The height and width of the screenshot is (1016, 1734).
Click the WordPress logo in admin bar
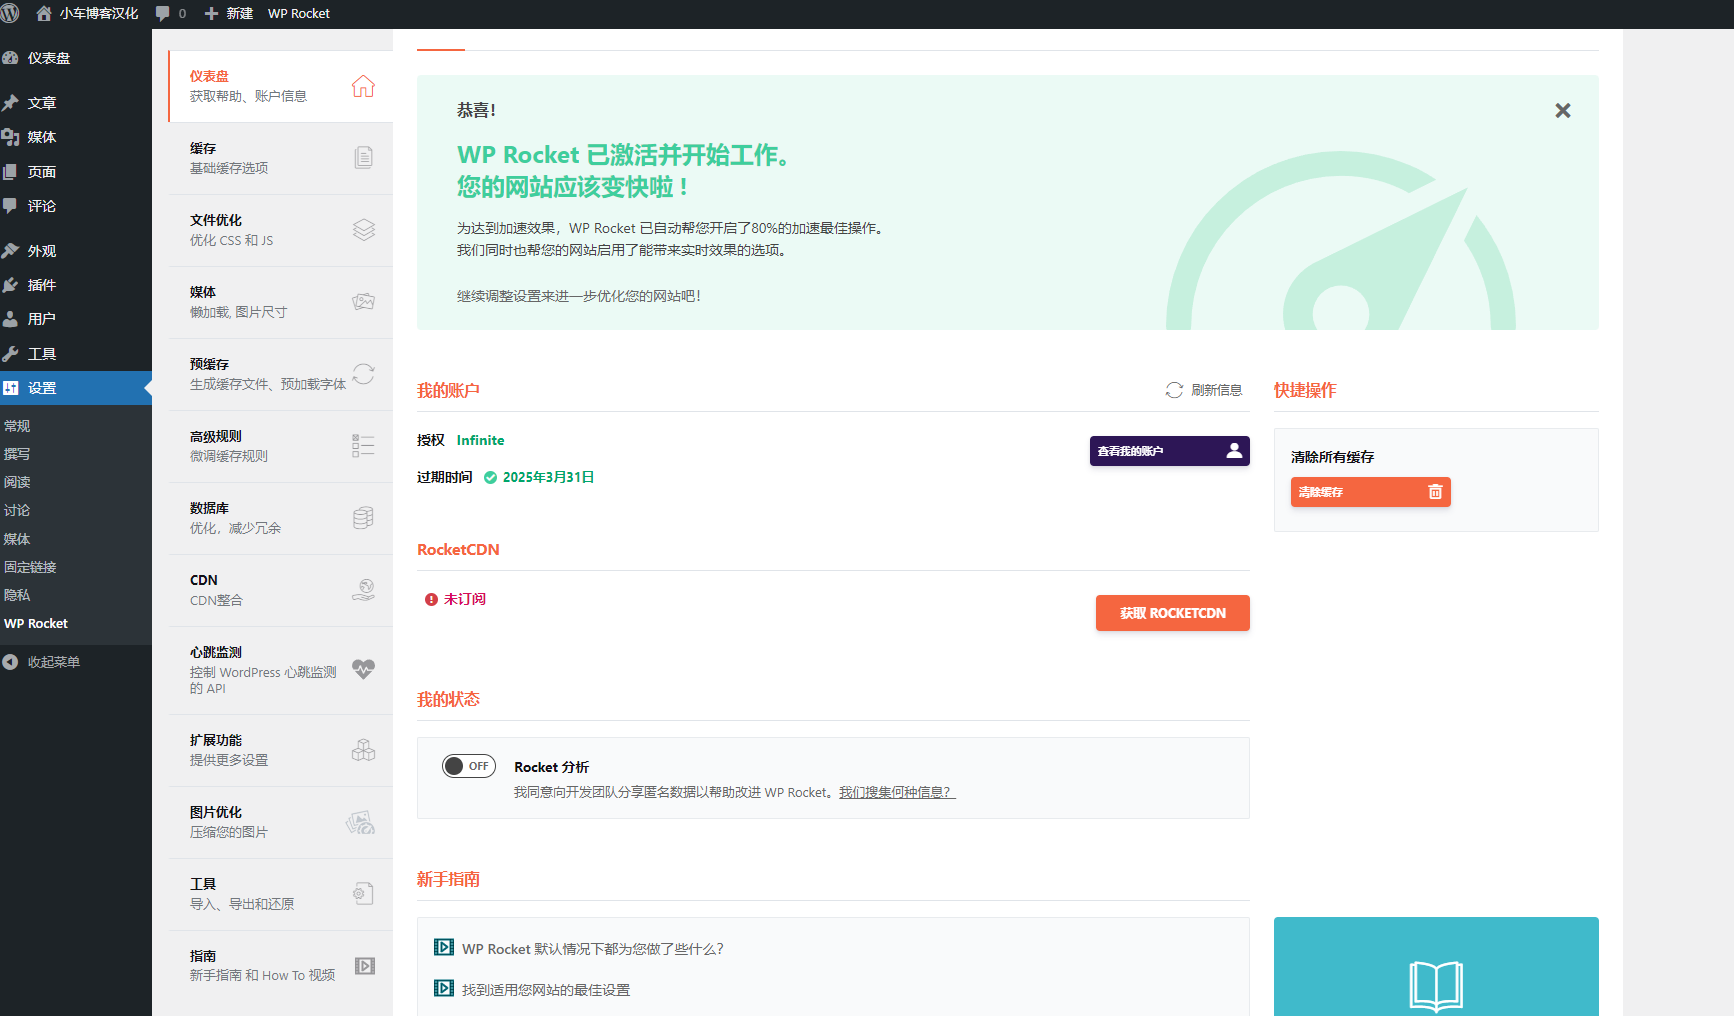pos(10,13)
